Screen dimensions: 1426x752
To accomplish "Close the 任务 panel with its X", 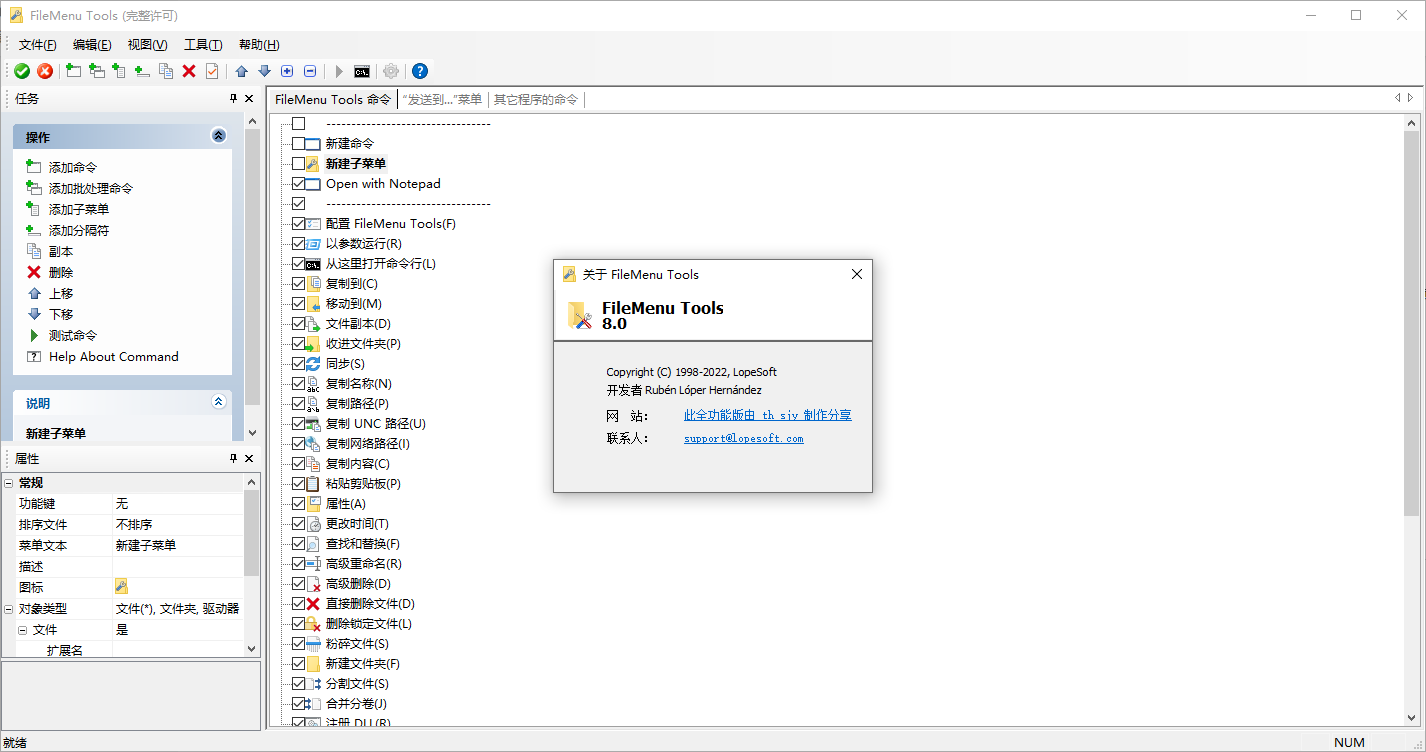I will [249, 98].
